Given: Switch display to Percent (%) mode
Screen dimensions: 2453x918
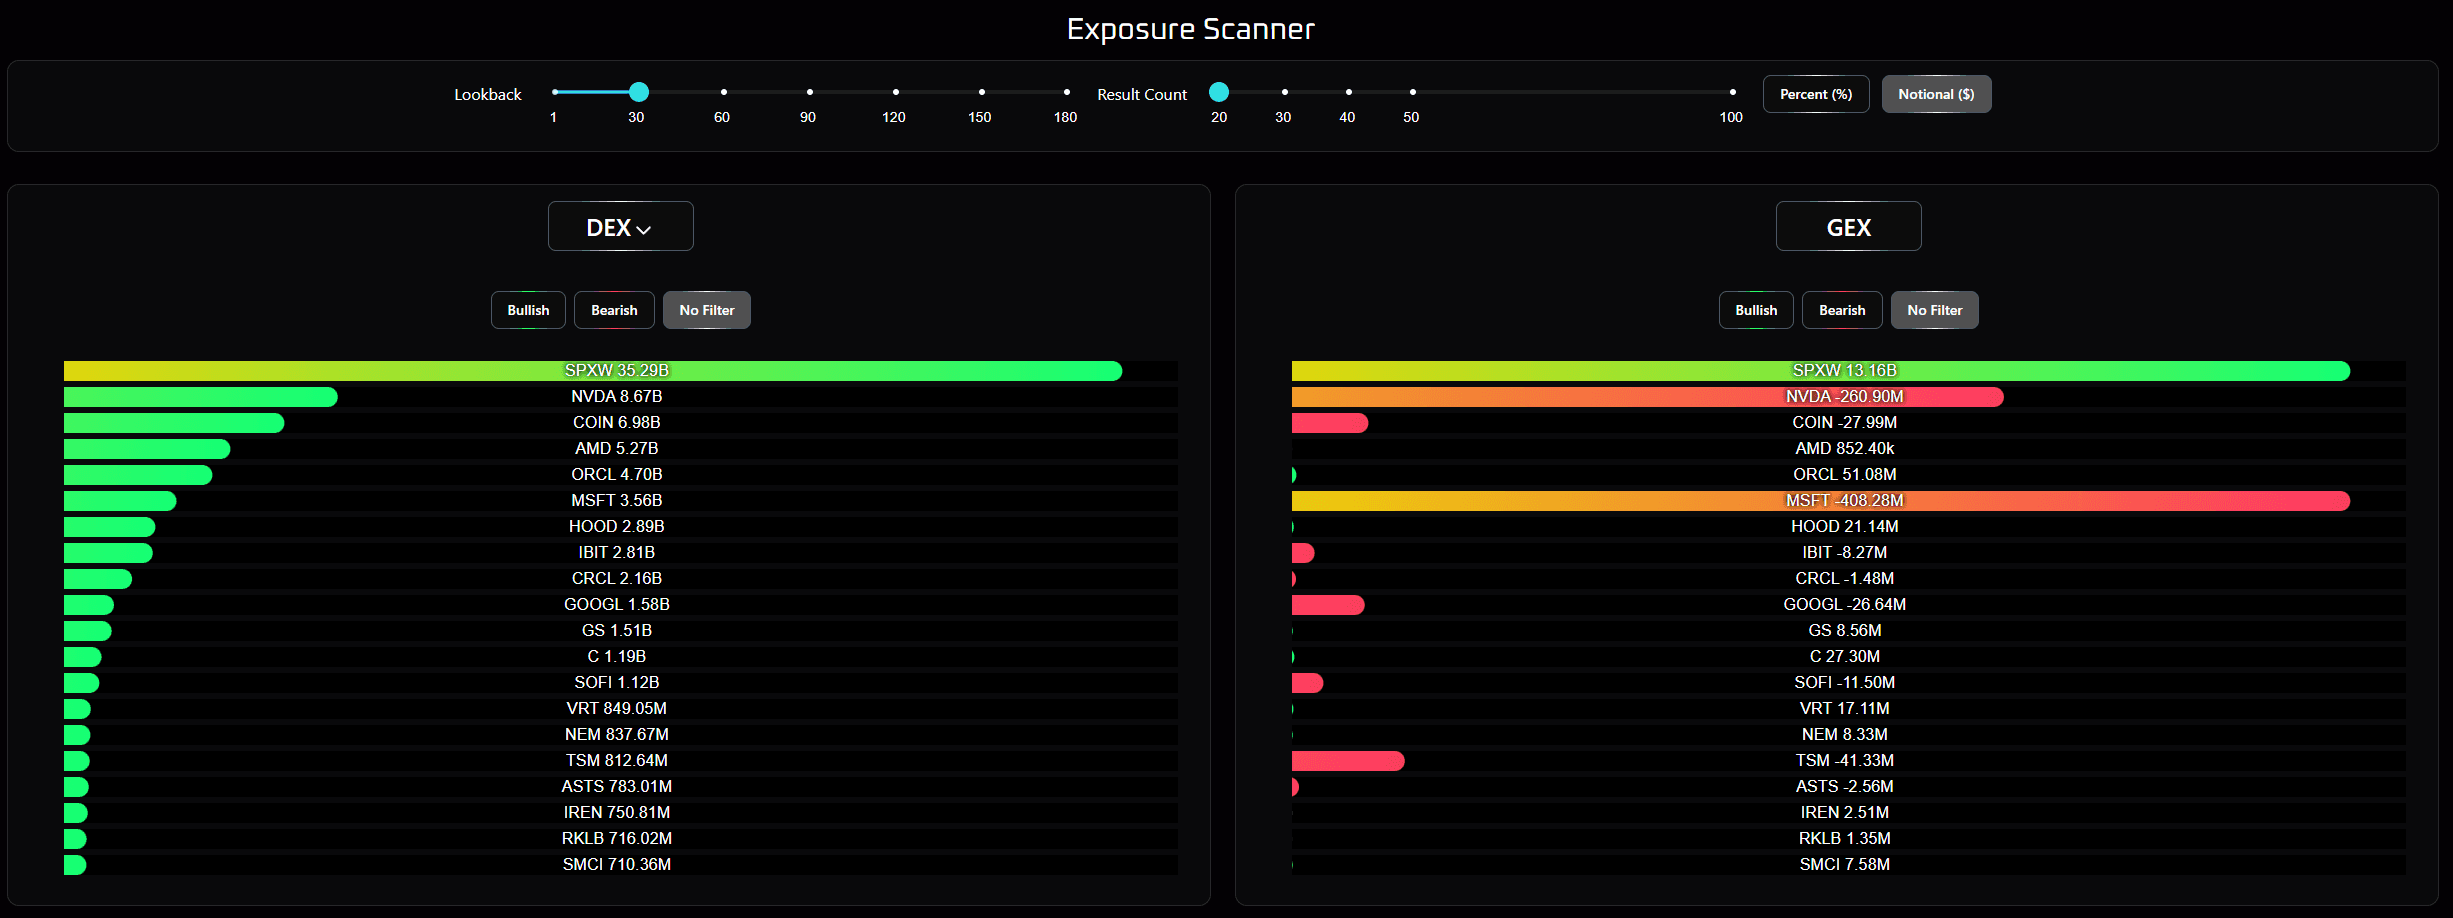Looking at the screenshot, I should [1815, 94].
